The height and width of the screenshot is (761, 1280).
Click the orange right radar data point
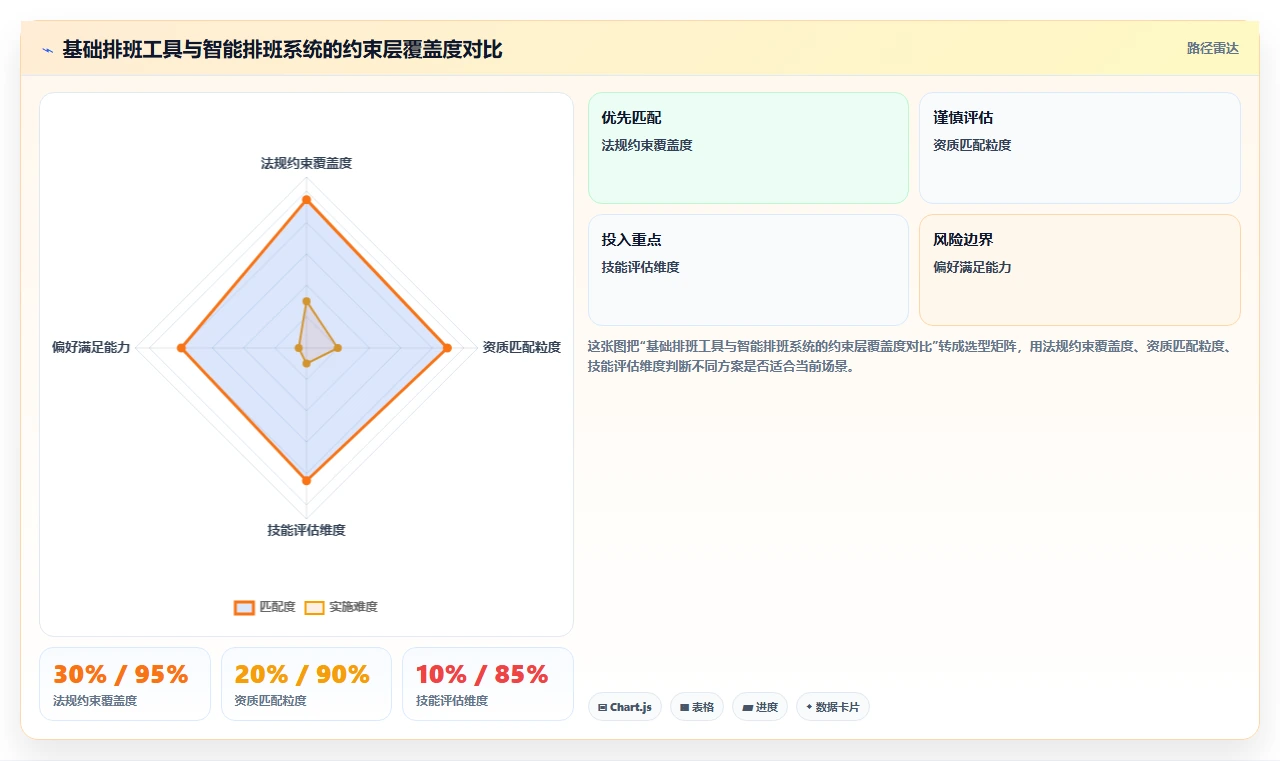pos(447,348)
